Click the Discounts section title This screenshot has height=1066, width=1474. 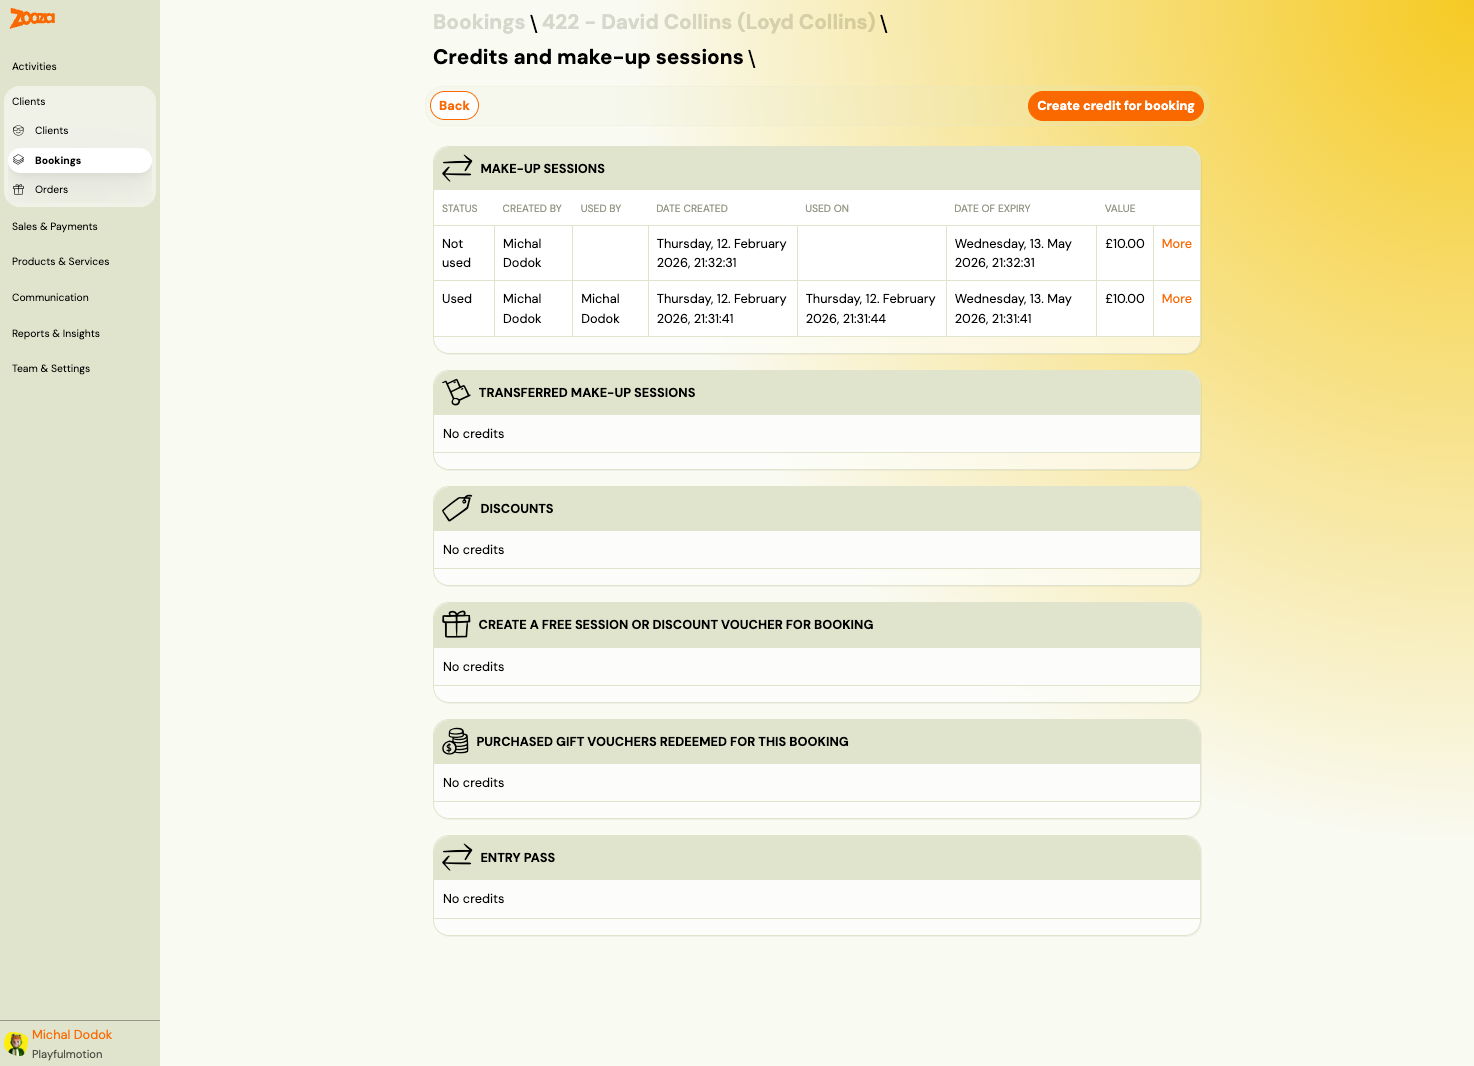[x=516, y=509]
